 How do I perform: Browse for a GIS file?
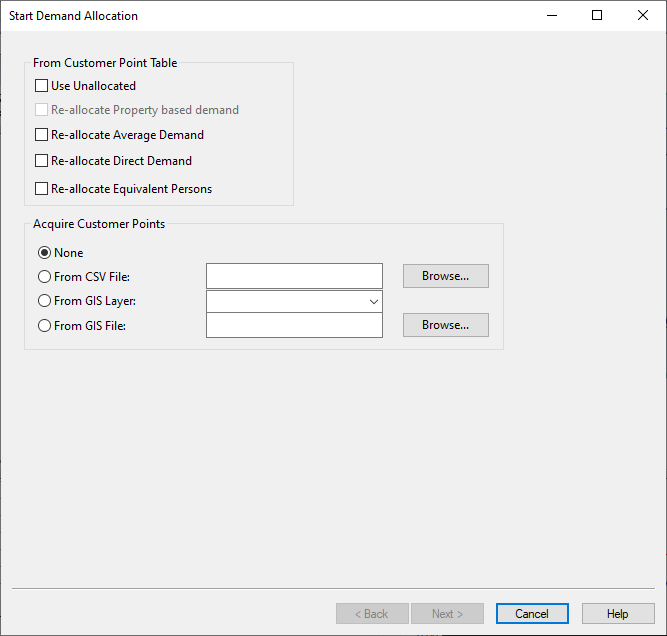point(446,325)
